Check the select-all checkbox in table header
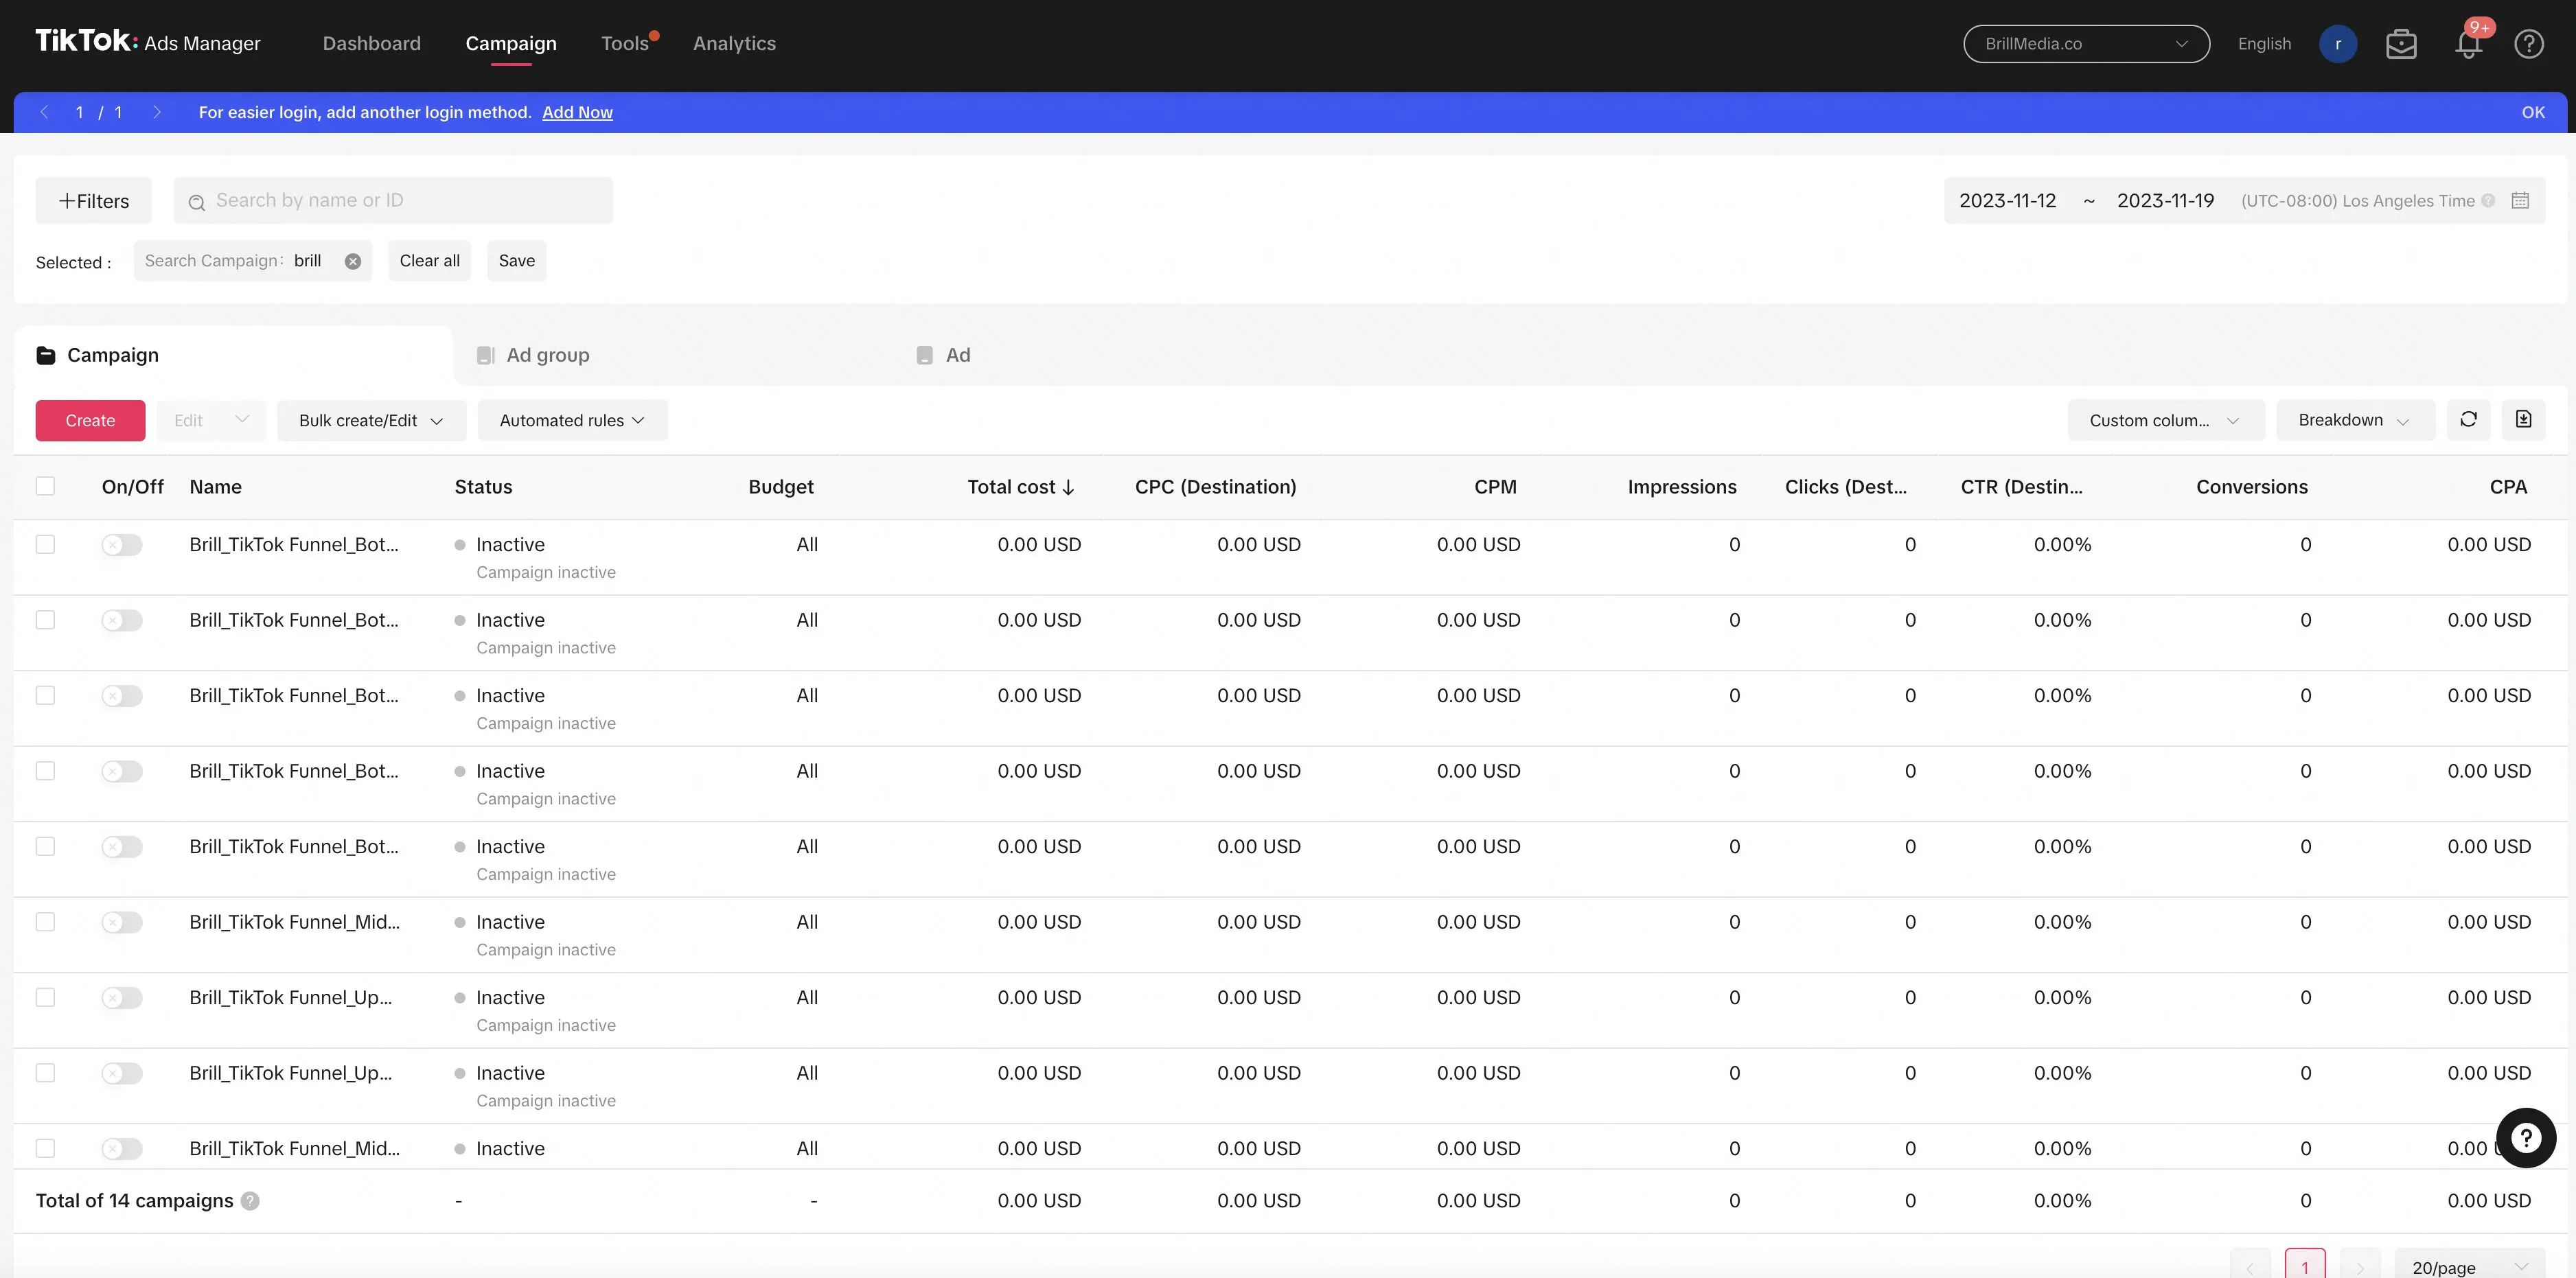This screenshot has height=1278, width=2576. click(x=45, y=486)
